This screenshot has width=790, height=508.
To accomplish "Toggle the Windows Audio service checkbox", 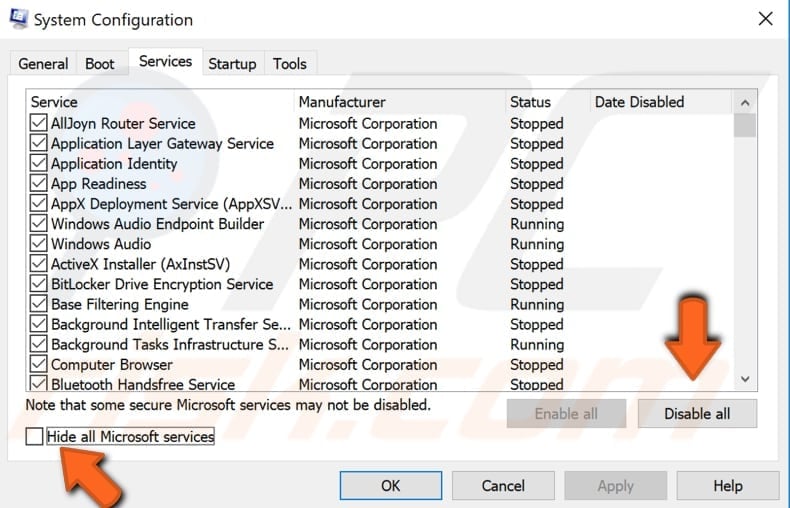I will (x=39, y=244).
